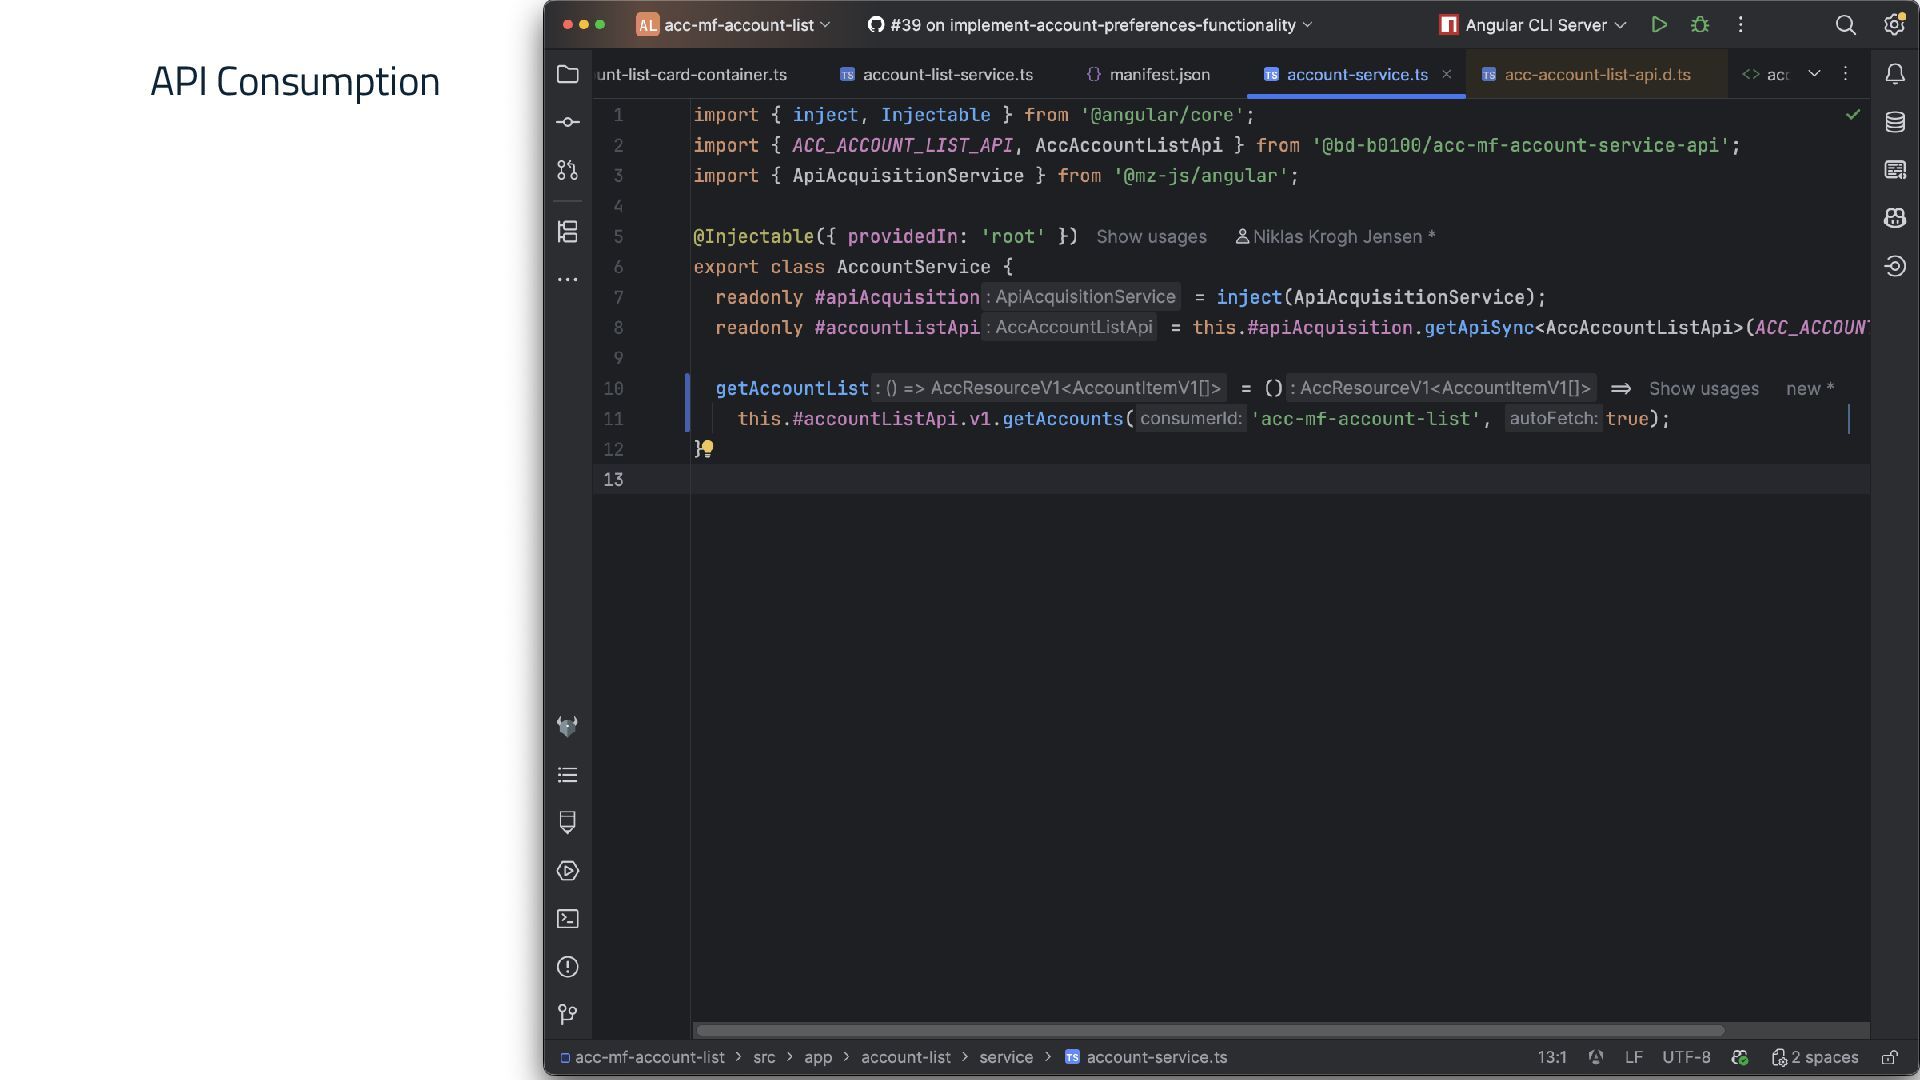Open the Problems tool window icon
Screen dimensions: 1920x1080
pos(567,967)
